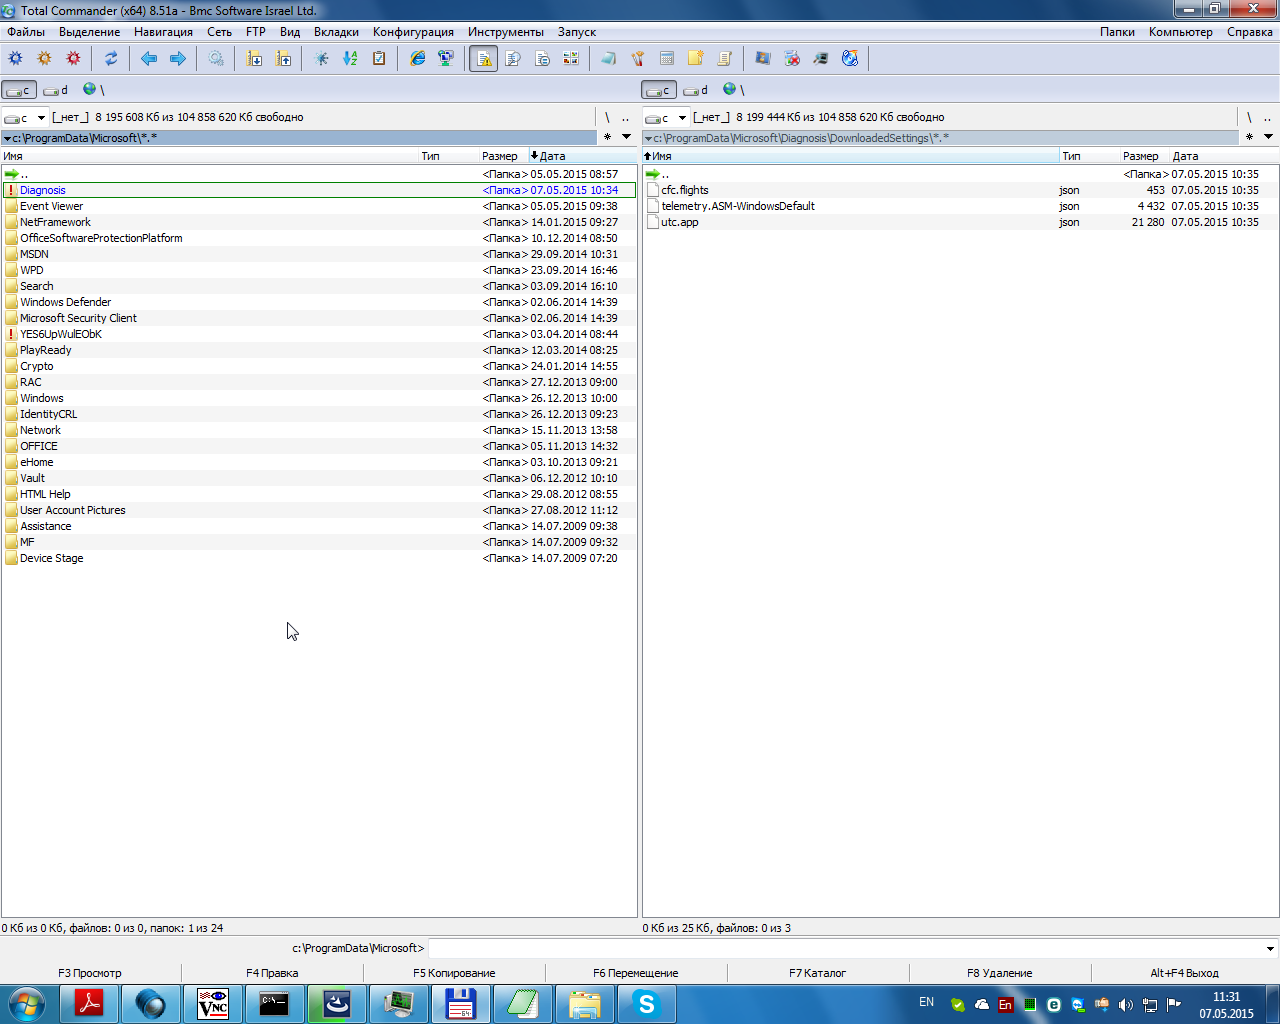The image size is (1280, 1024).
Task: Open the paint brushes toolbar icon
Action: pos(638,59)
